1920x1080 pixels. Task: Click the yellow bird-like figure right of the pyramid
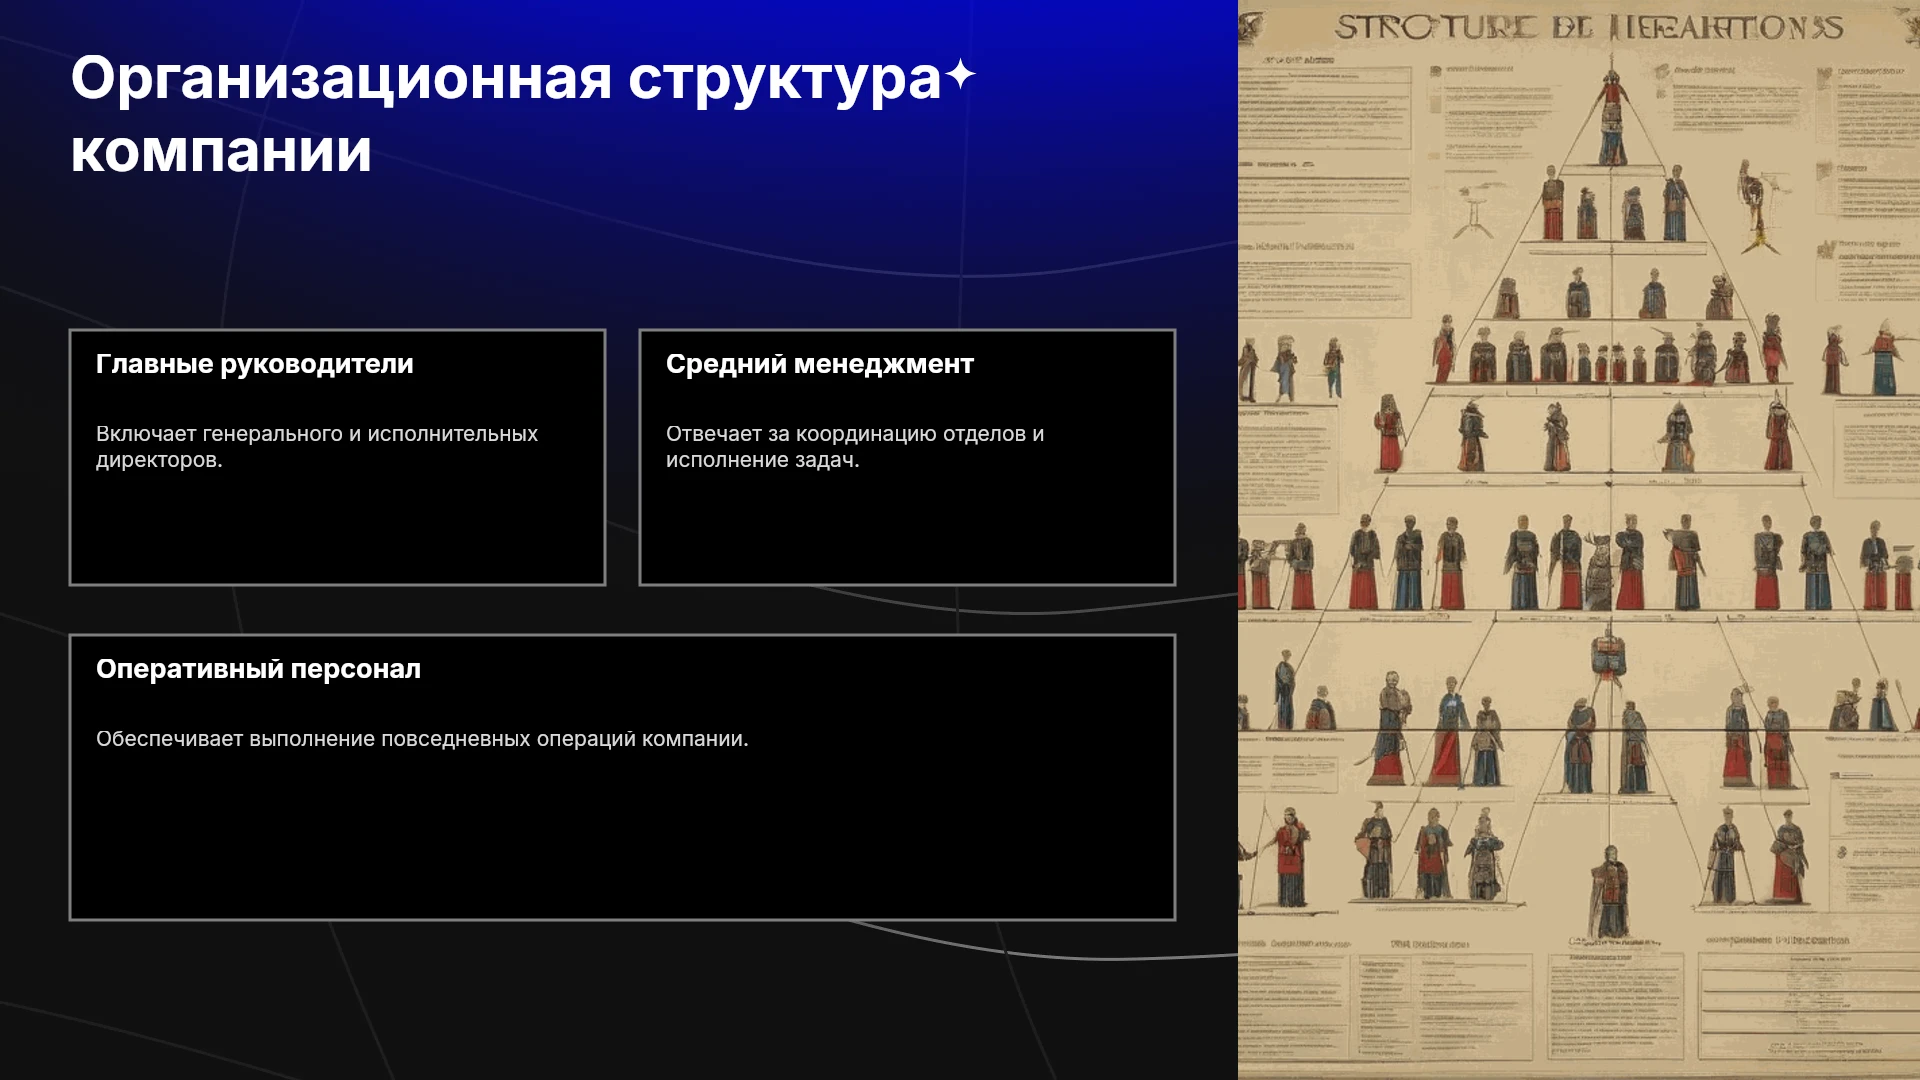pos(1756,207)
